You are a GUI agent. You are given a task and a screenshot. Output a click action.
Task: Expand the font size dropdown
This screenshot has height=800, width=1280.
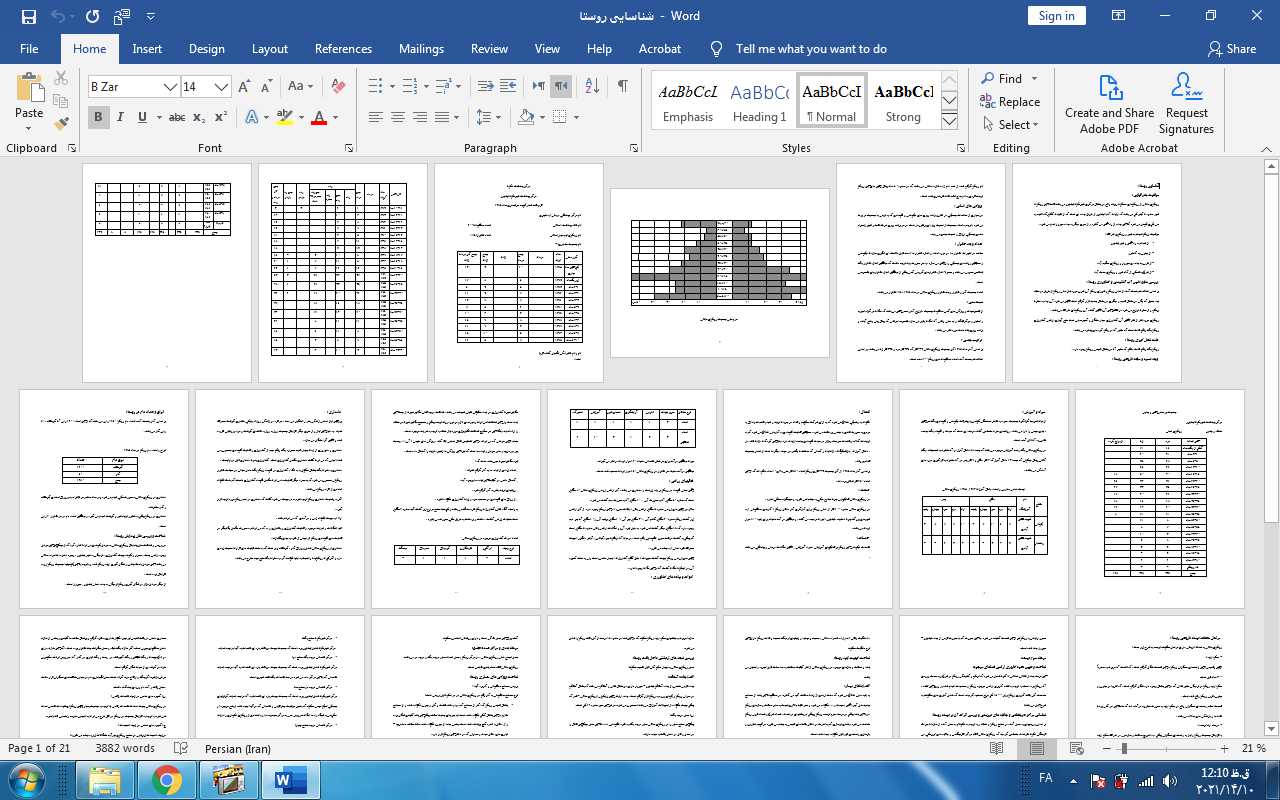point(222,87)
